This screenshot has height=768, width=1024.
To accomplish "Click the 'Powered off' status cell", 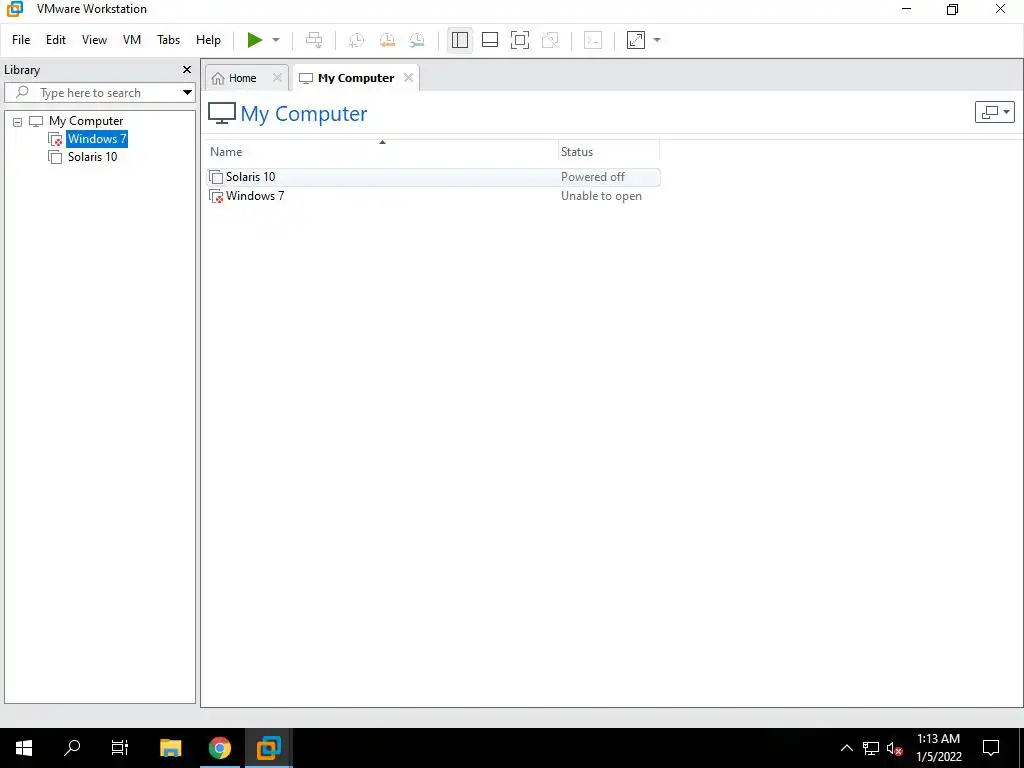I will pos(592,177).
